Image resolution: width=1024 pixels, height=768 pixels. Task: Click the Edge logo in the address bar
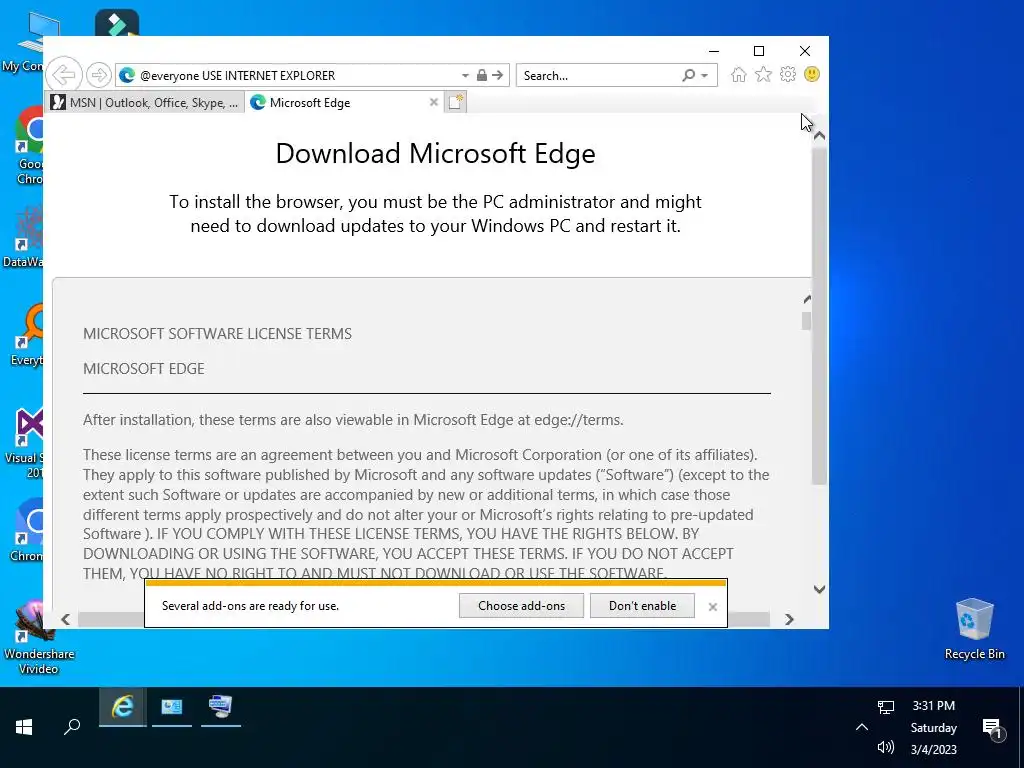(x=127, y=75)
